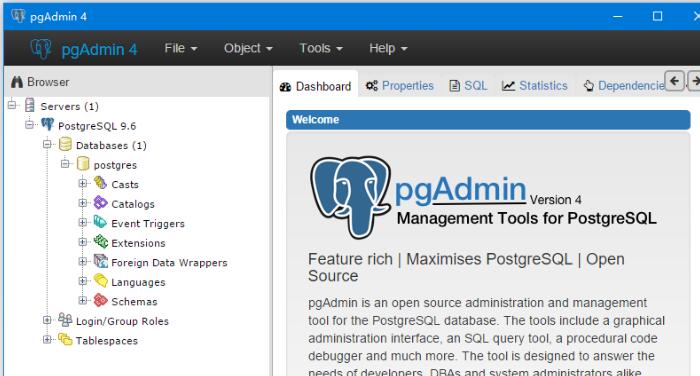700x376 pixels.
Task: Open the Object menu
Action: tap(248, 48)
